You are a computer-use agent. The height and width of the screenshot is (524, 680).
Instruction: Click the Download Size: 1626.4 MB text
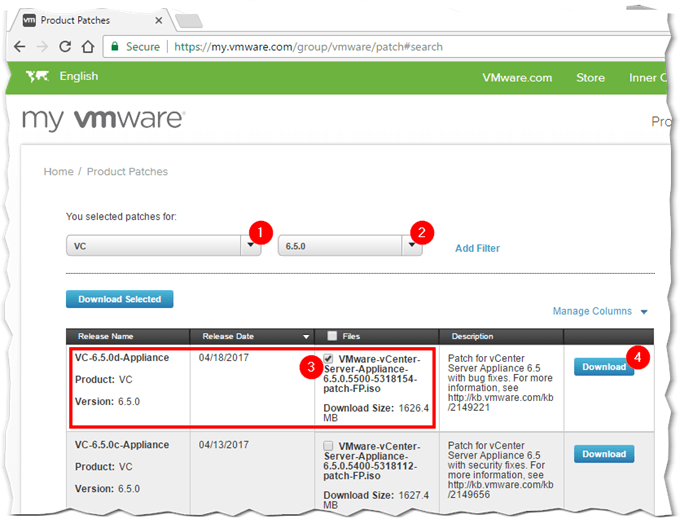coord(376,413)
